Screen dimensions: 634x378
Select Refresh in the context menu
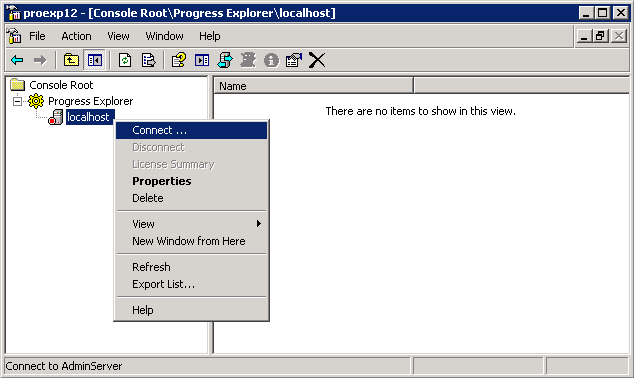pos(191,267)
